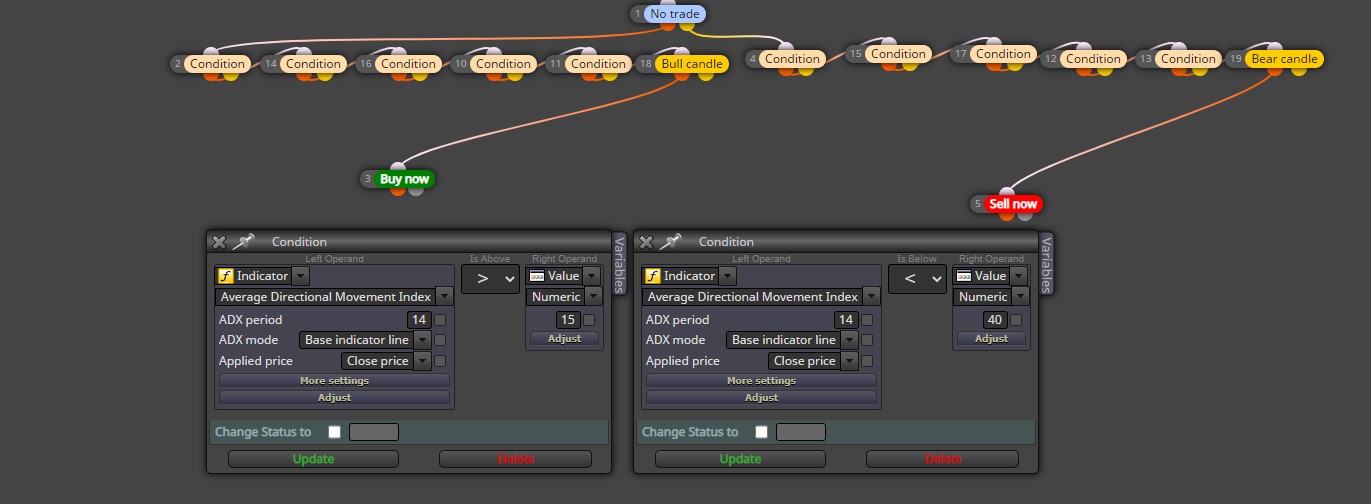Tick Applied price checkbox in Is Above panel
Image resolution: width=1371 pixels, height=504 pixels.
click(440, 361)
